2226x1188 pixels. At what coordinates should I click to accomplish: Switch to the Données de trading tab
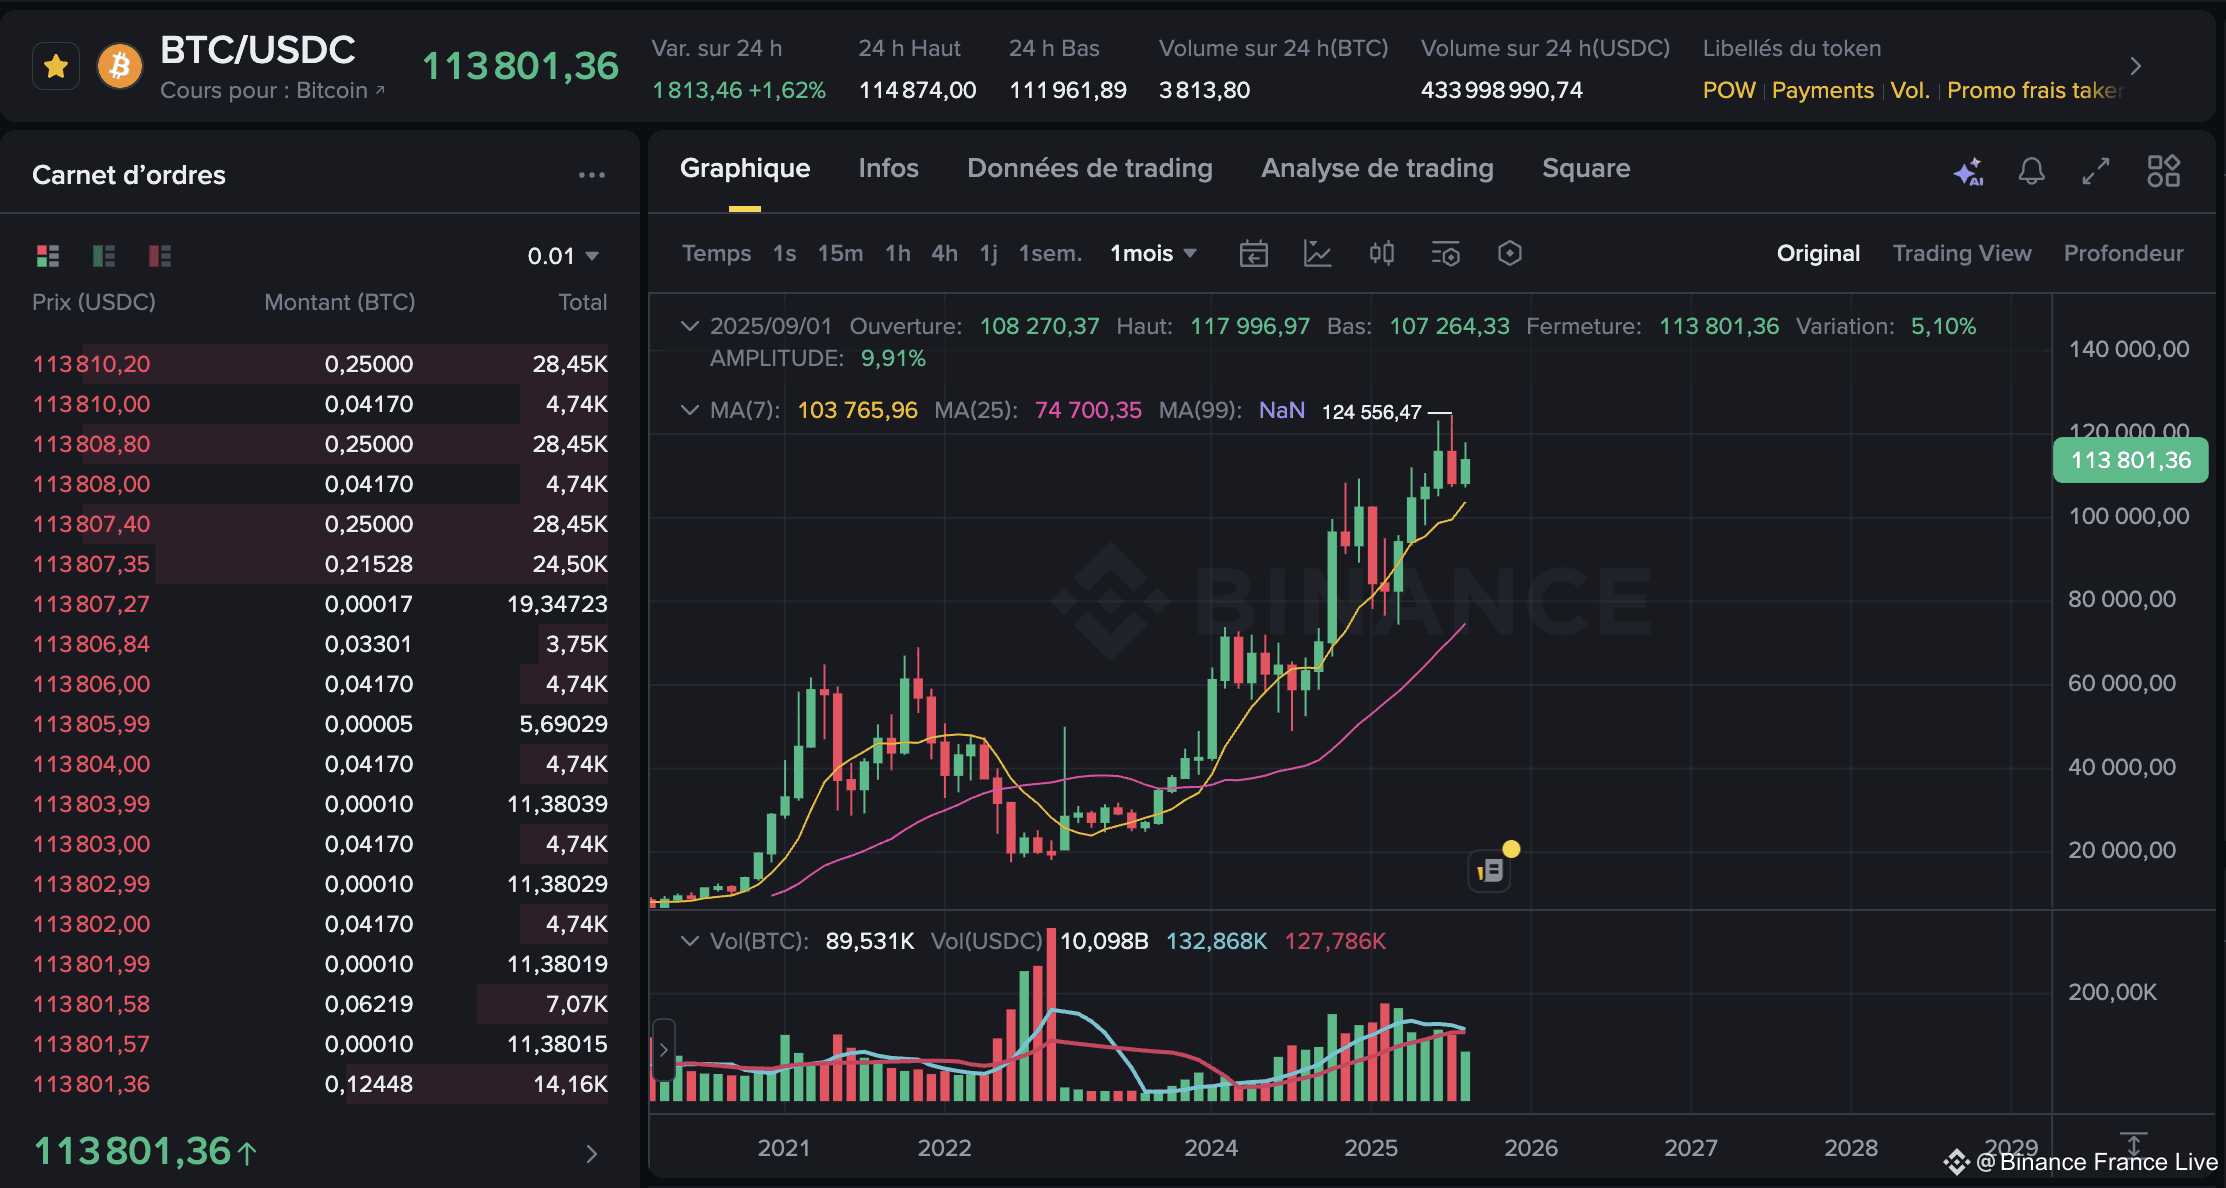point(1089,168)
